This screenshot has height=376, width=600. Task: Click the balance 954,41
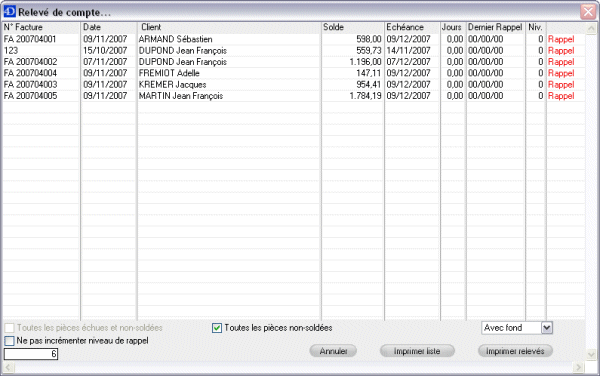click(369, 85)
